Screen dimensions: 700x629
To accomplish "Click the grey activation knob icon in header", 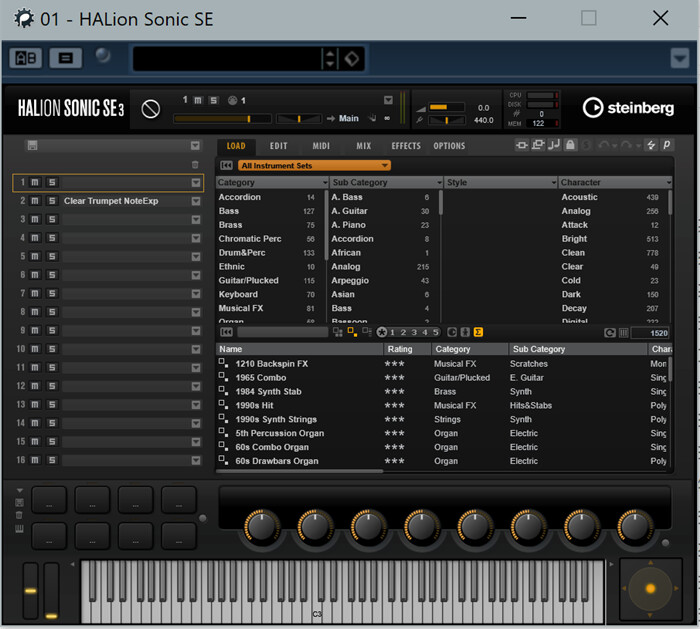I will point(103,56).
